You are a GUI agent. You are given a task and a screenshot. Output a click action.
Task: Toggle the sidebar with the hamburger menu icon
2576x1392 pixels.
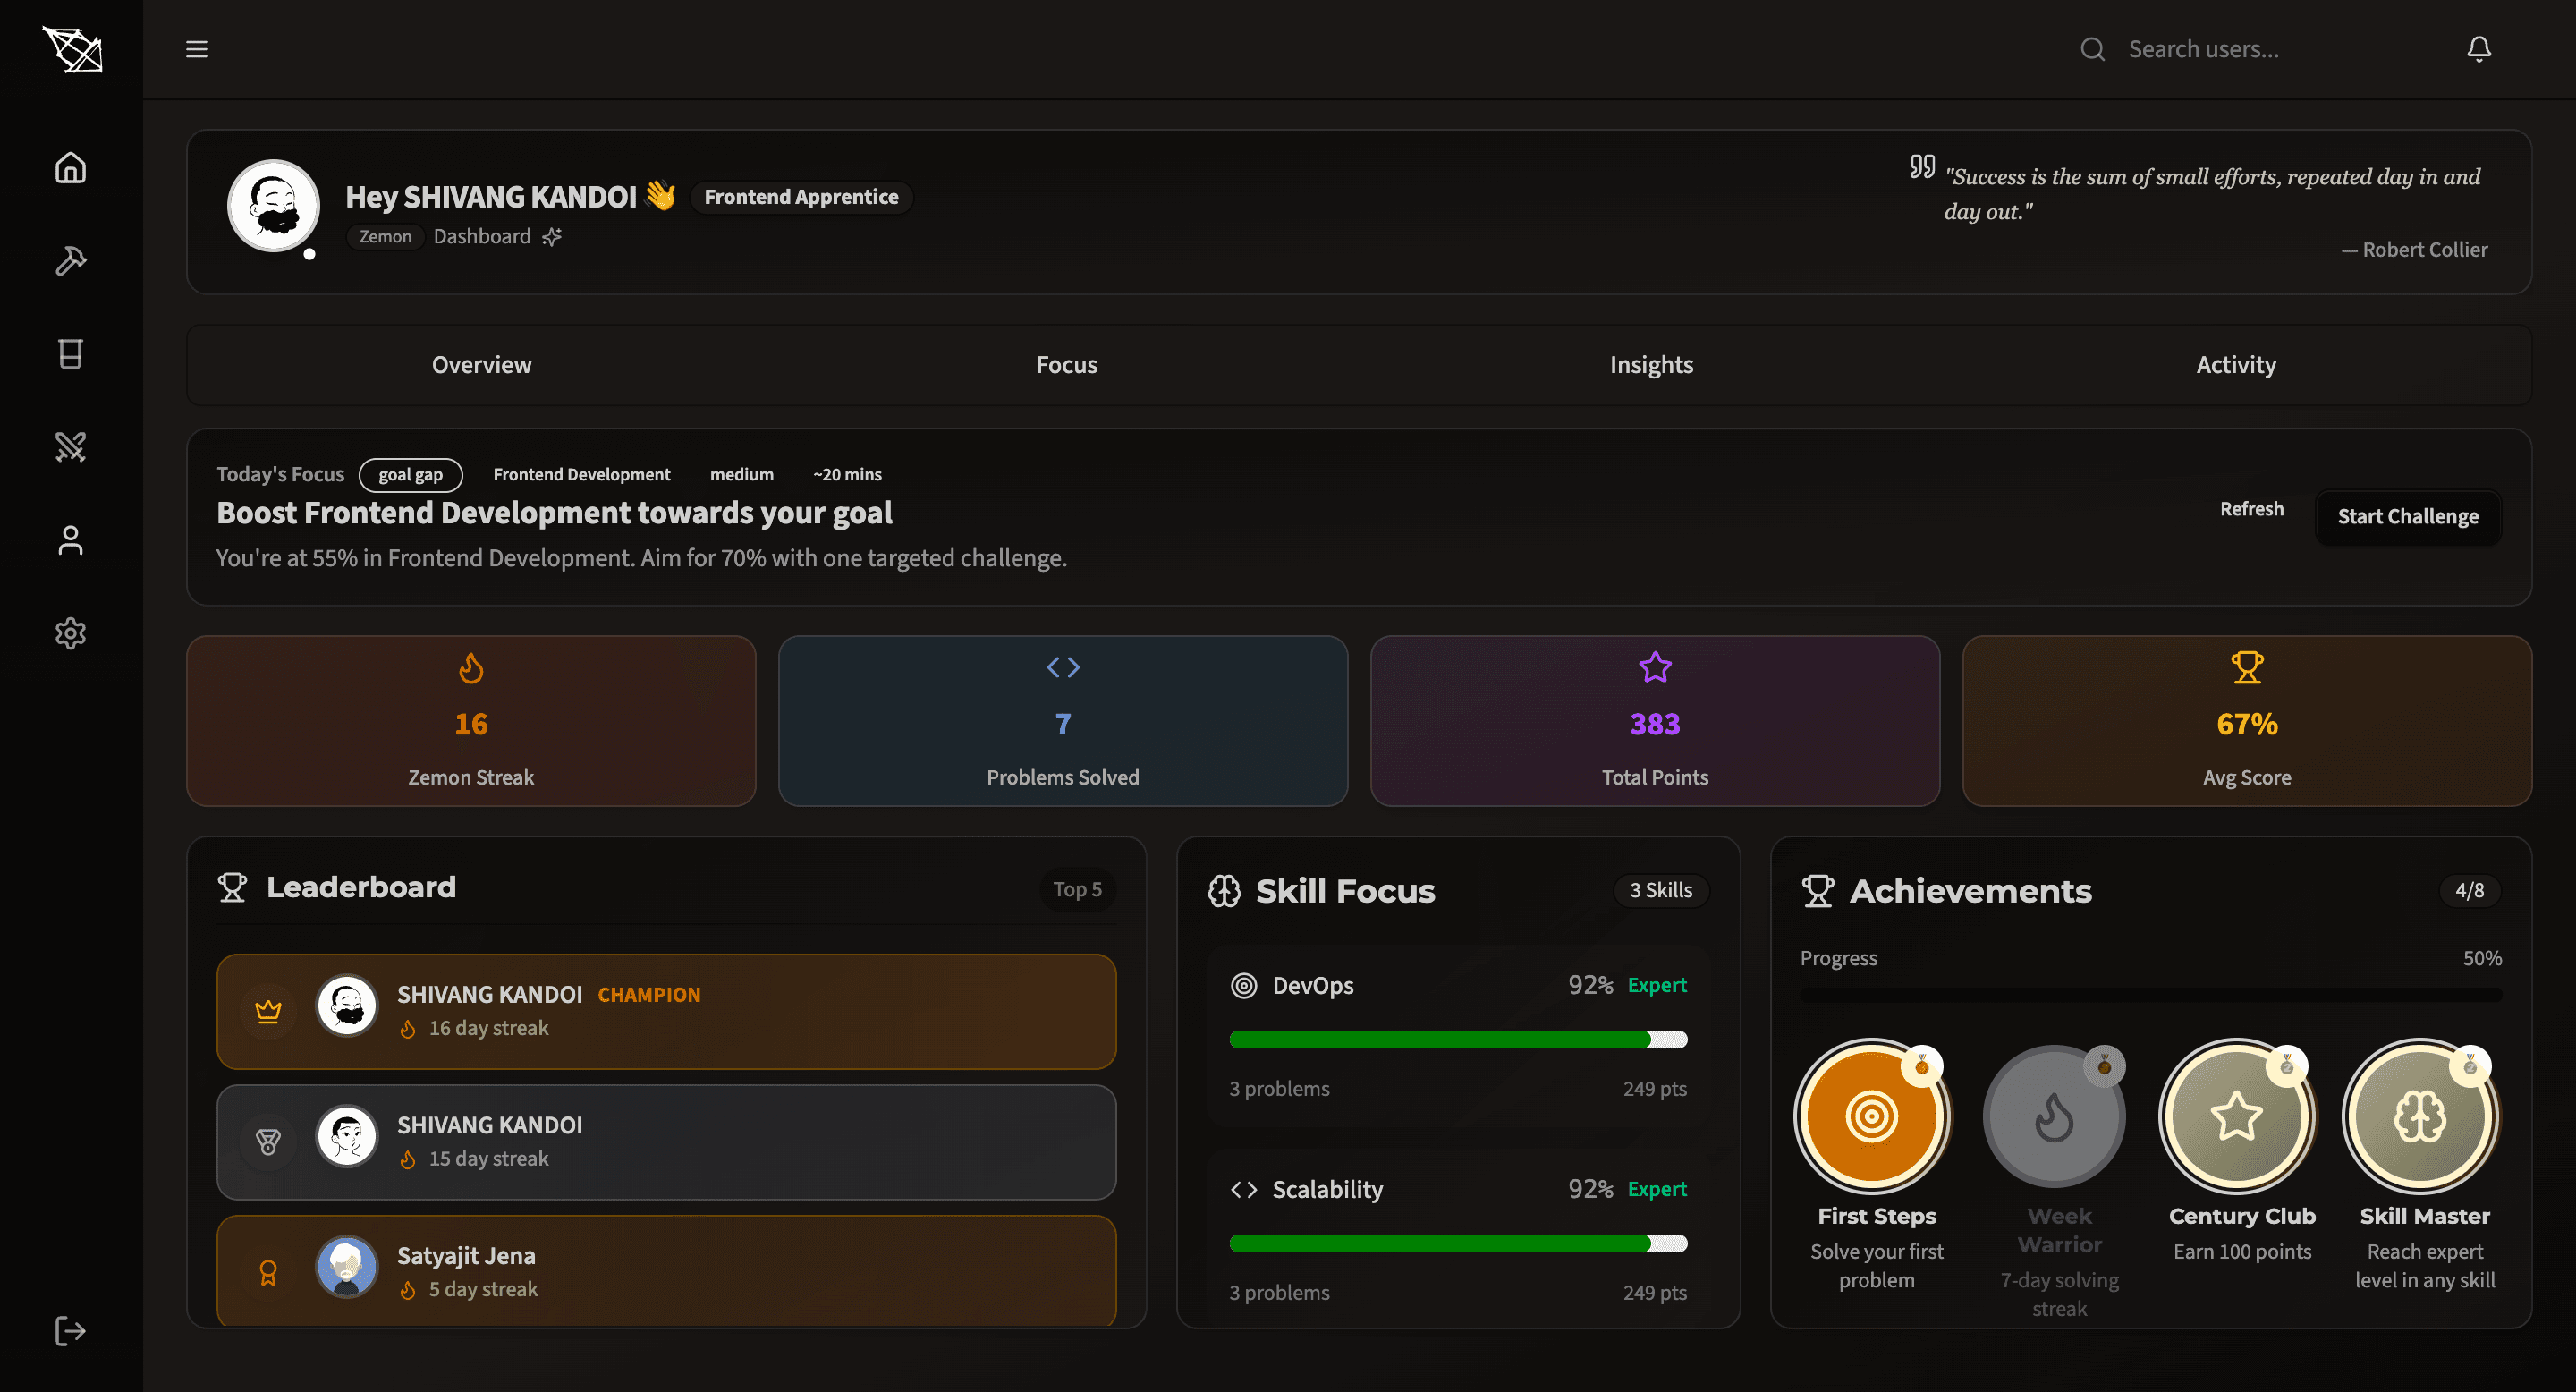pyautogui.click(x=196, y=48)
